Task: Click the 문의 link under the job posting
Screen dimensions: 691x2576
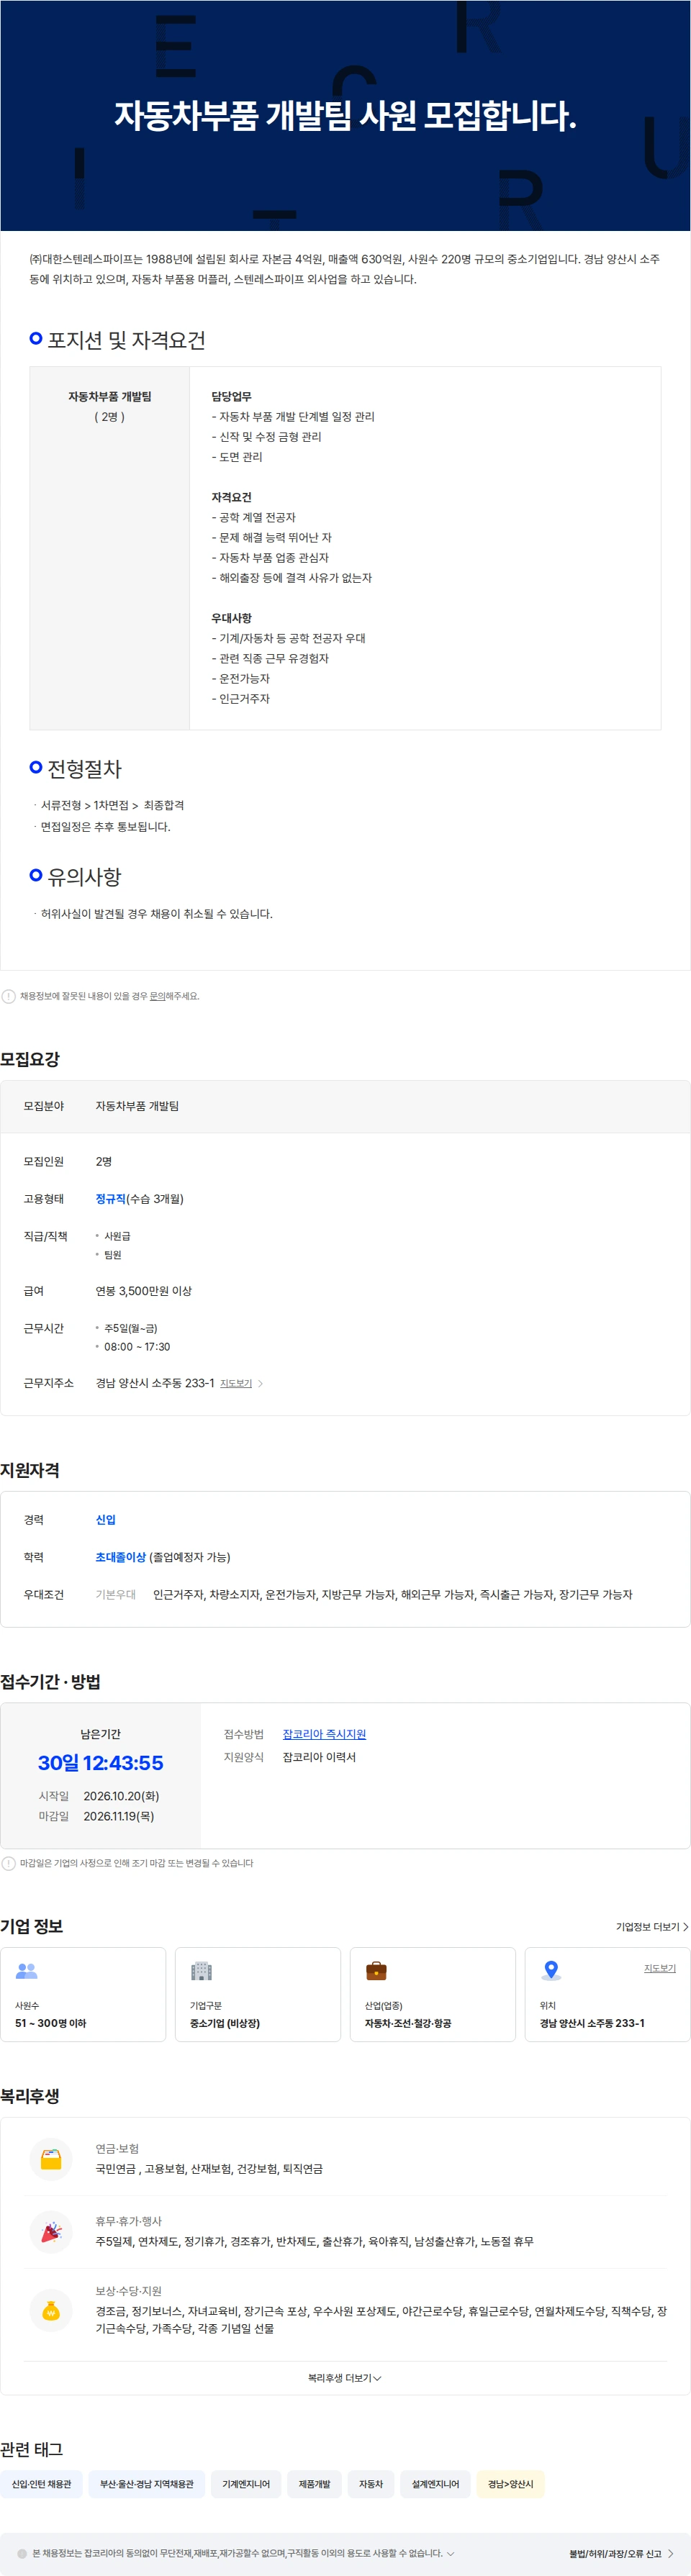Action: pos(157,996)
